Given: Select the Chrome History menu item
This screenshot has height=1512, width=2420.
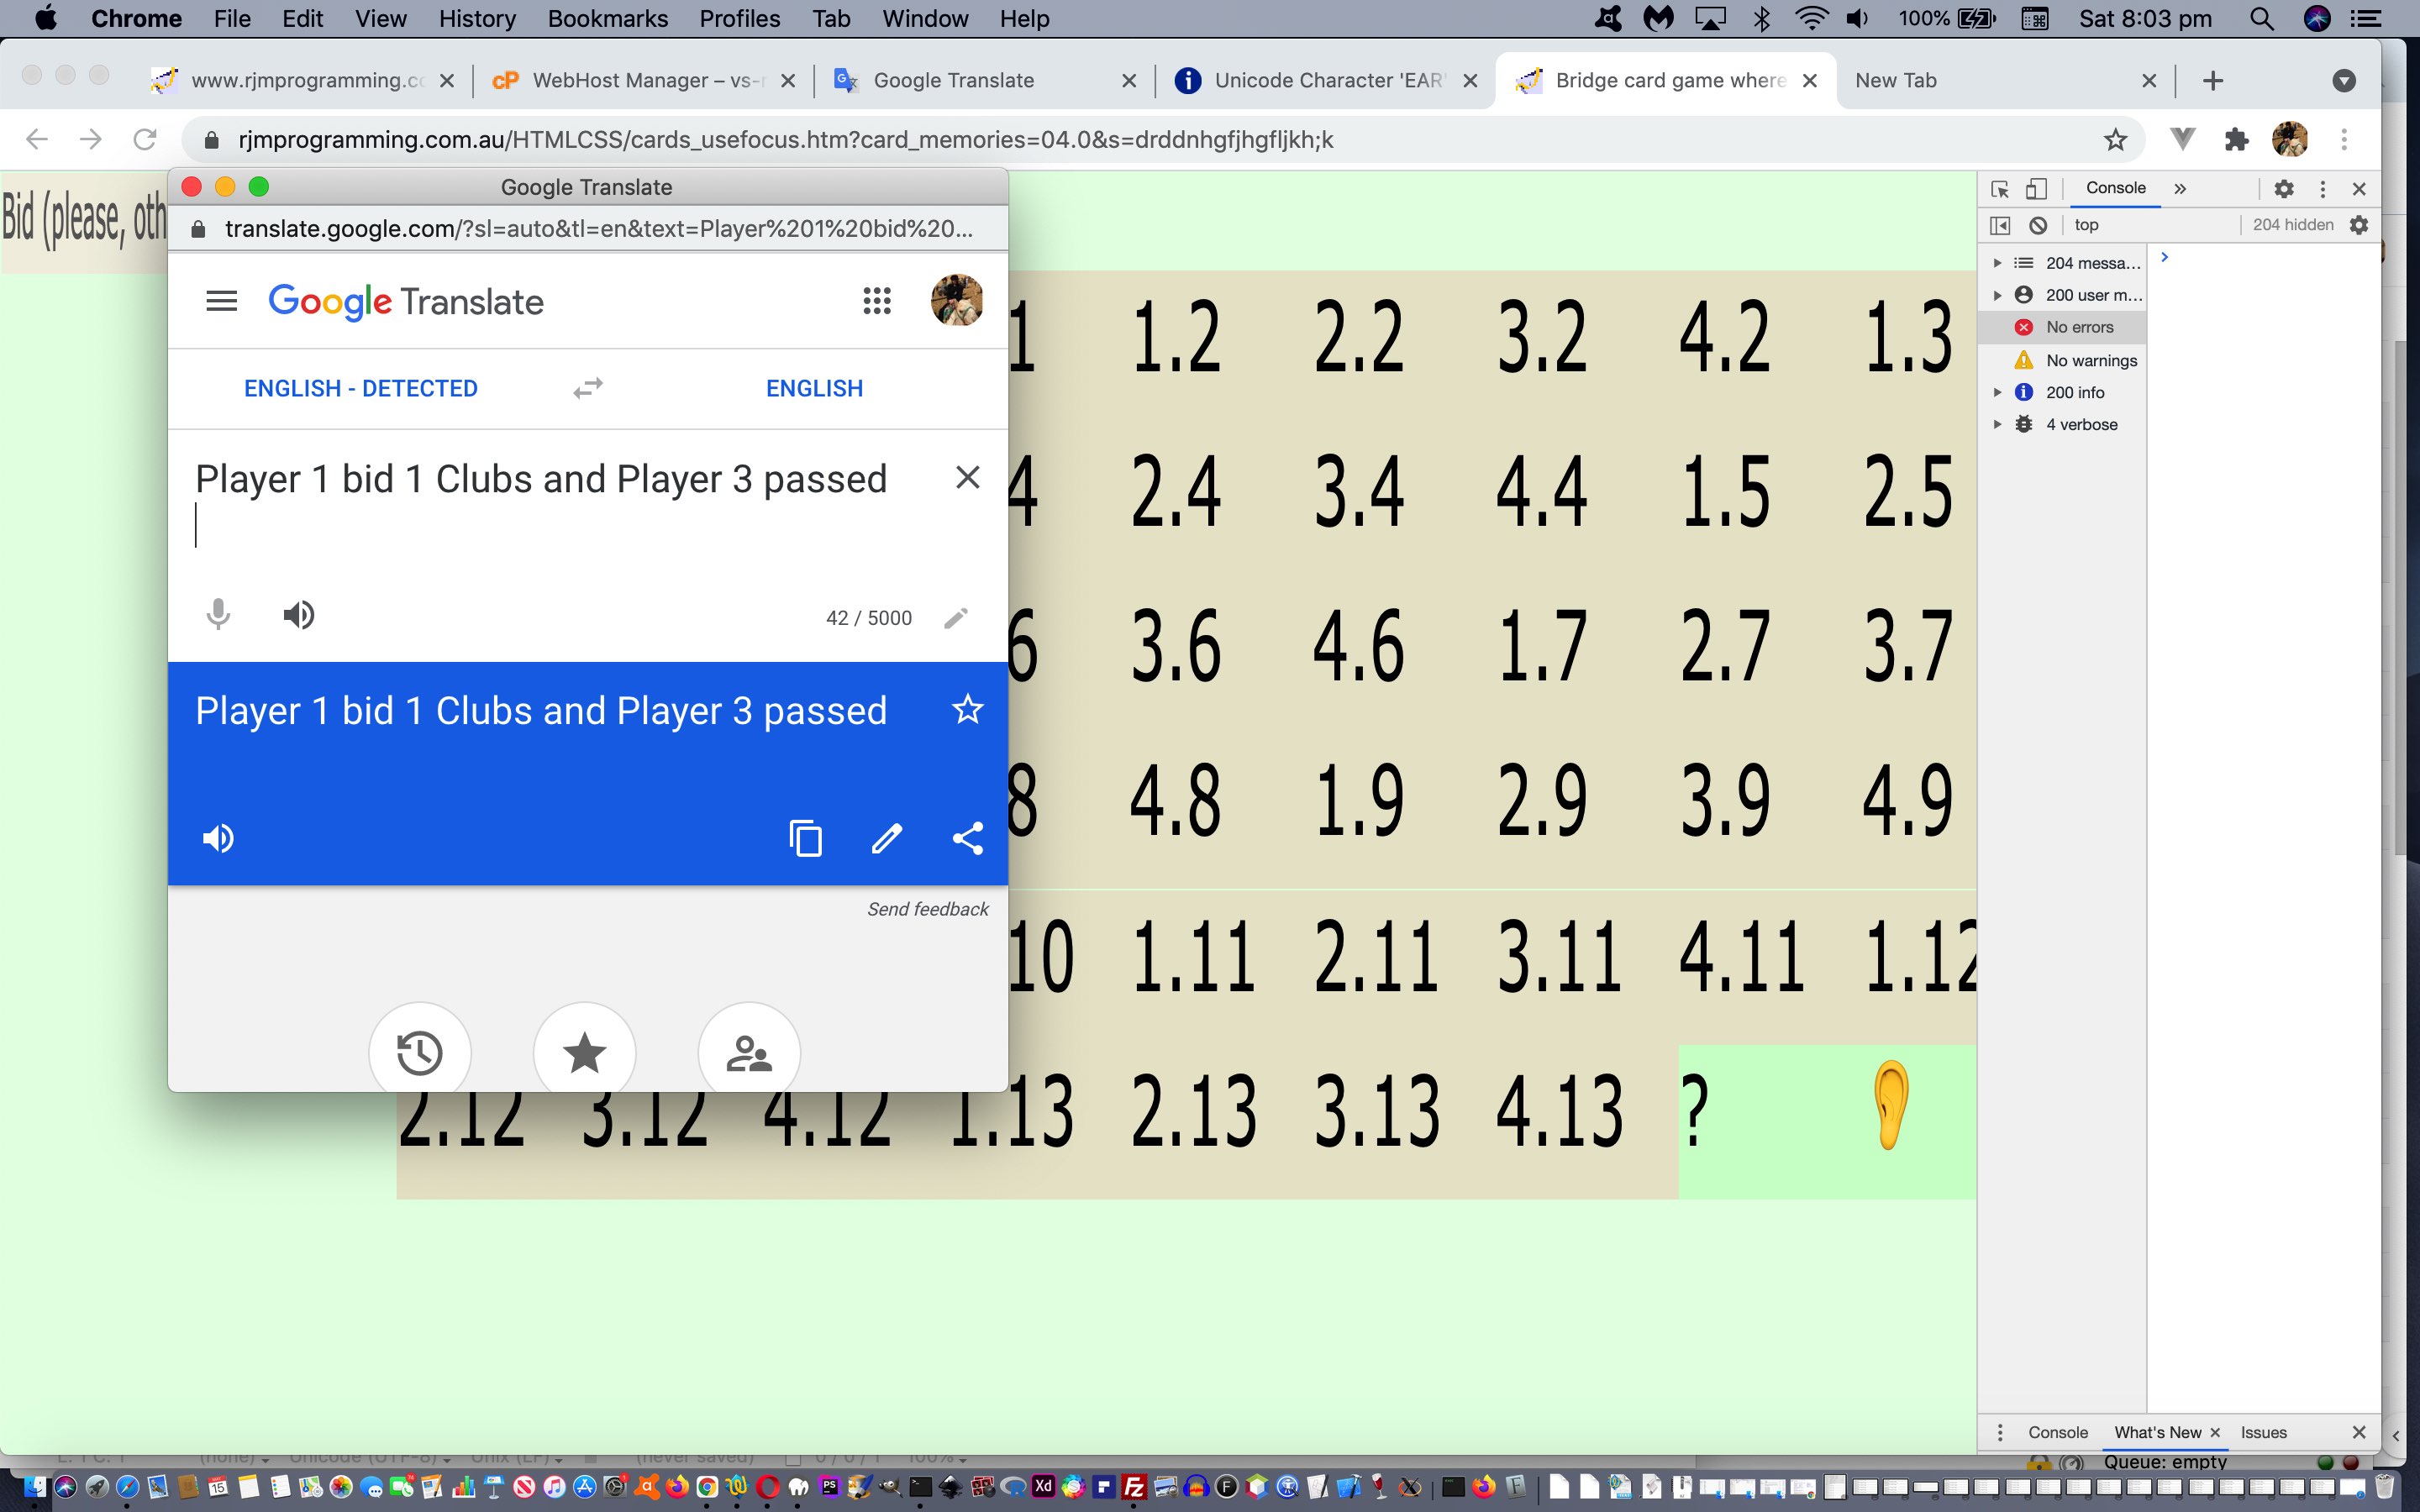Looking at the screenshot, I should click(x=479, y=19).
